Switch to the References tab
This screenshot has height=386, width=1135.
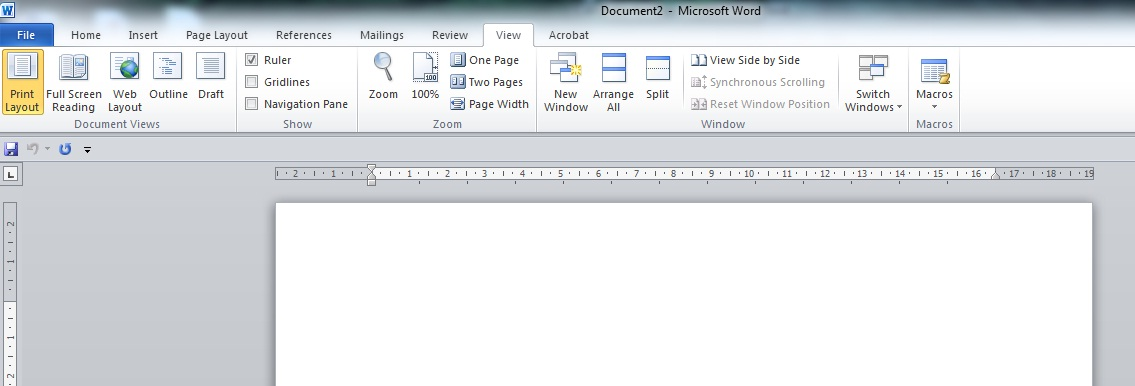tap(303, 35)
